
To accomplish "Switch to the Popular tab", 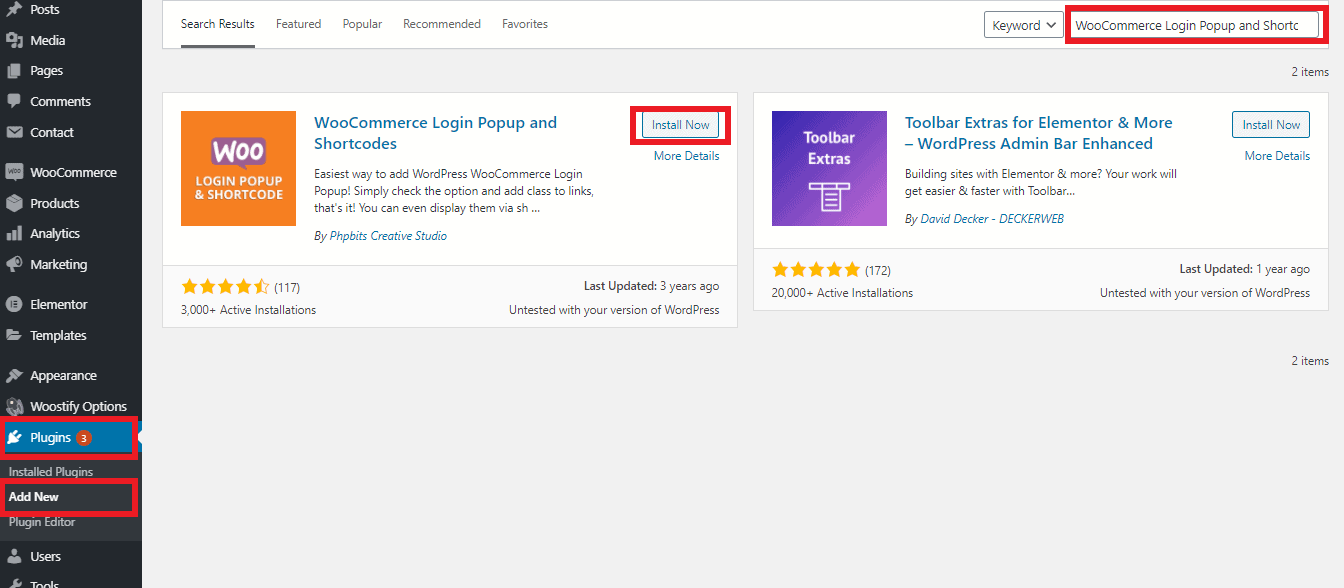I will point(362,24).
